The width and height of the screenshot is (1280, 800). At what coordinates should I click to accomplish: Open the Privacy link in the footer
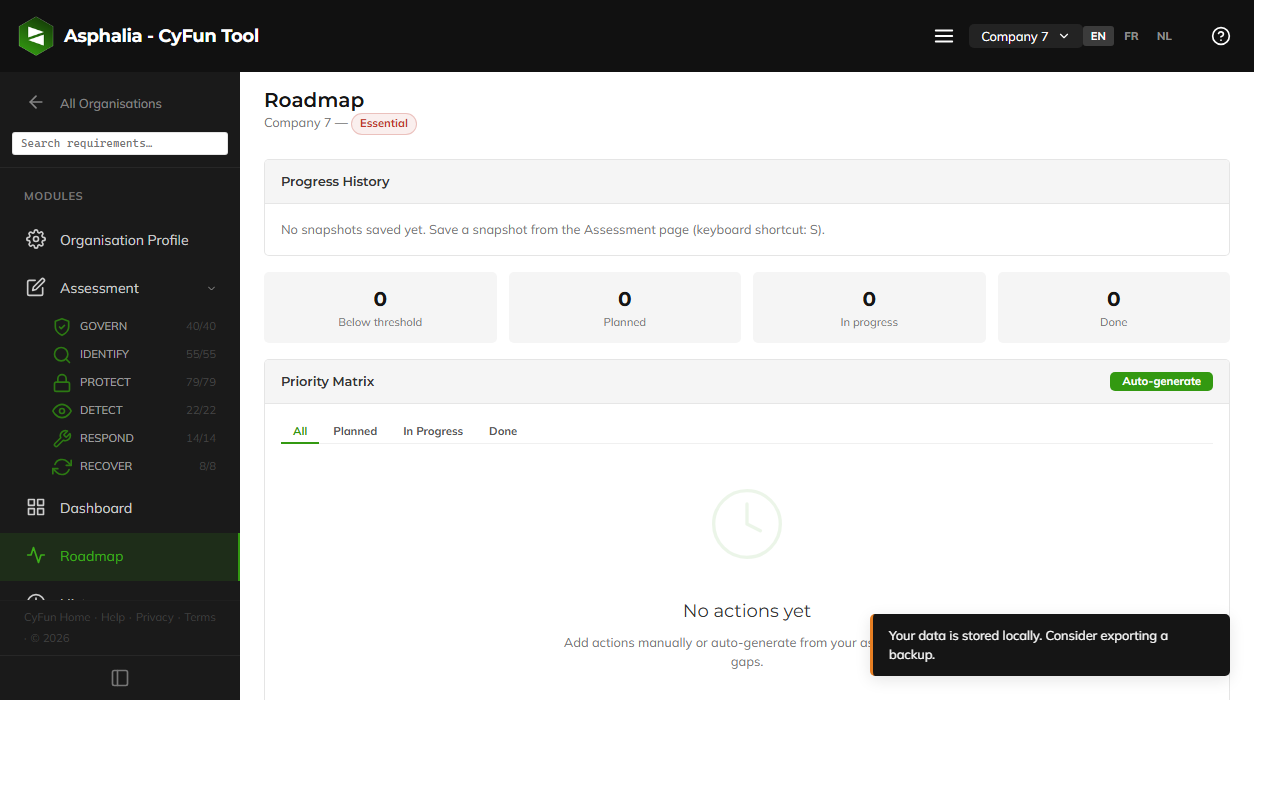tap(155, 617)
